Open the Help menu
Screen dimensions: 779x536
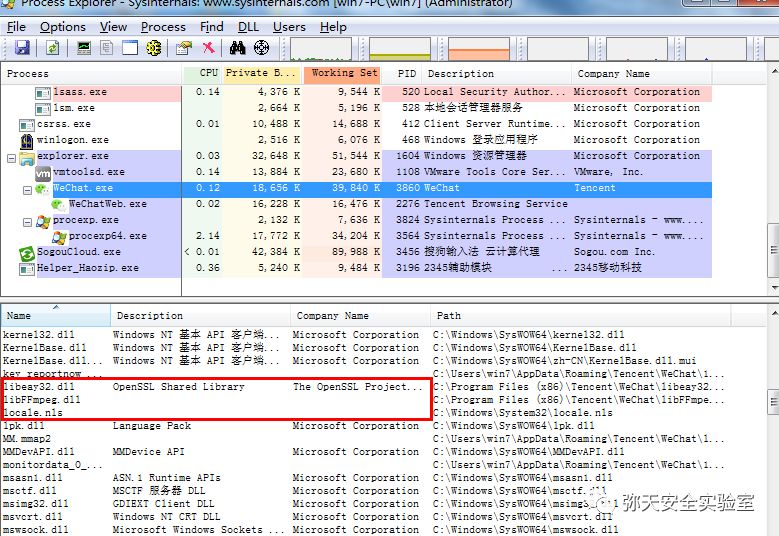[333, 27]
